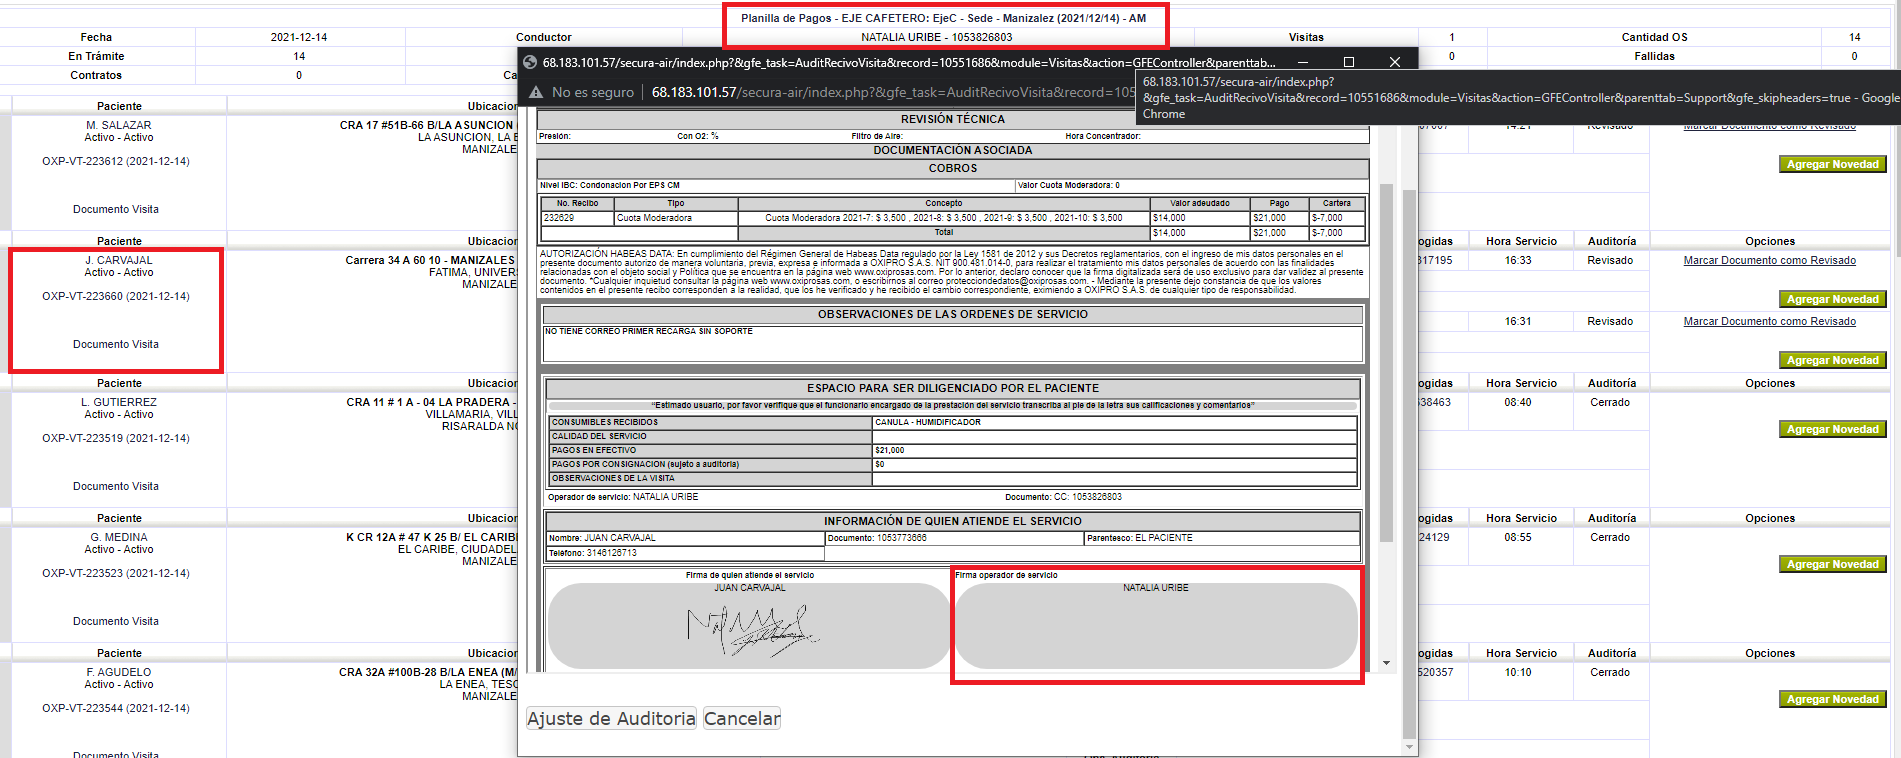
Task: Open 'Marcar Documento como Revisado' for 16:33 service
Action: click(x=1769, y=260)
